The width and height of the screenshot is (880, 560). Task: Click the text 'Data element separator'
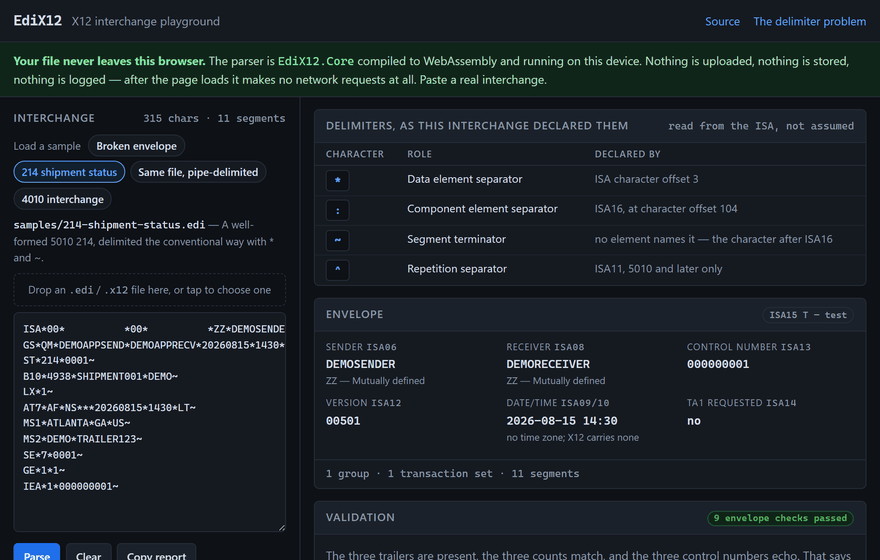[x=465, y=179]
